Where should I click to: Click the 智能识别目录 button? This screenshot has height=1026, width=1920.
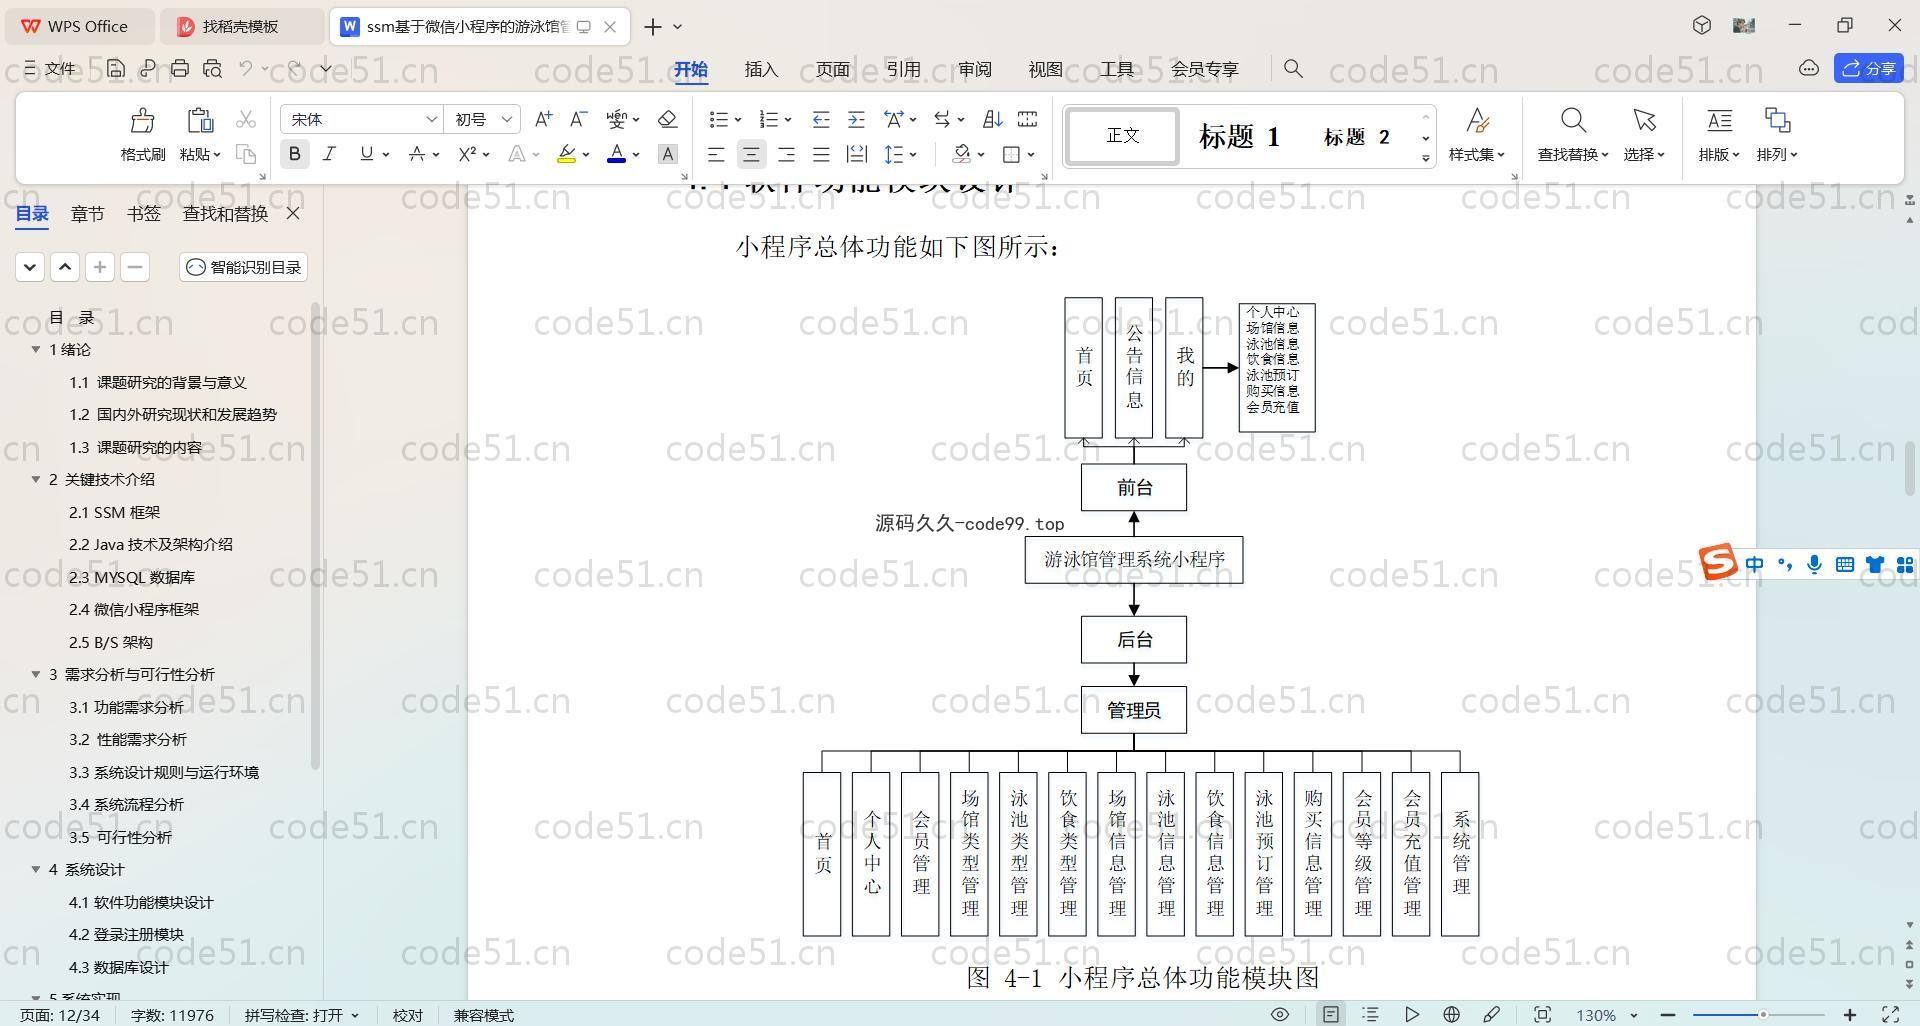pos(244,267)
